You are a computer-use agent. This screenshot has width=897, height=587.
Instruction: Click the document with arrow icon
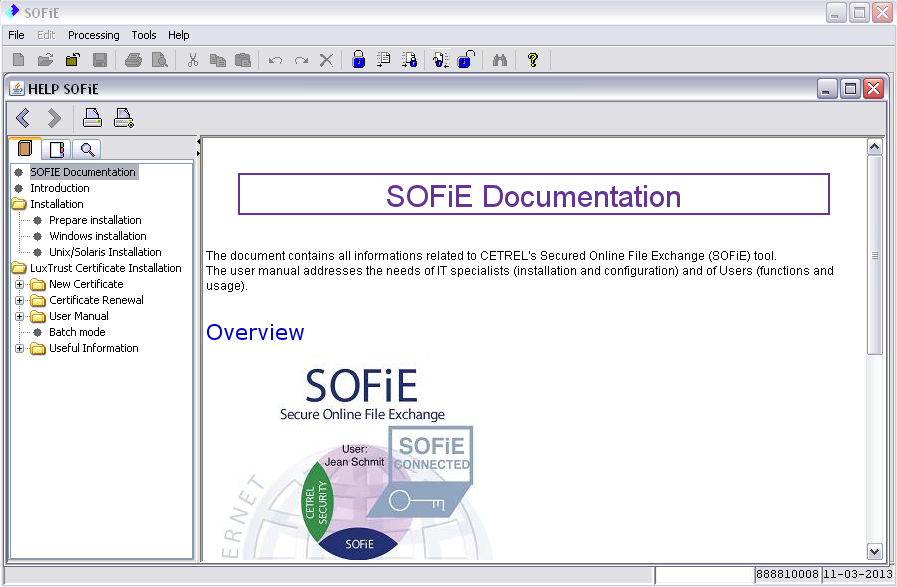pos(384,60)
